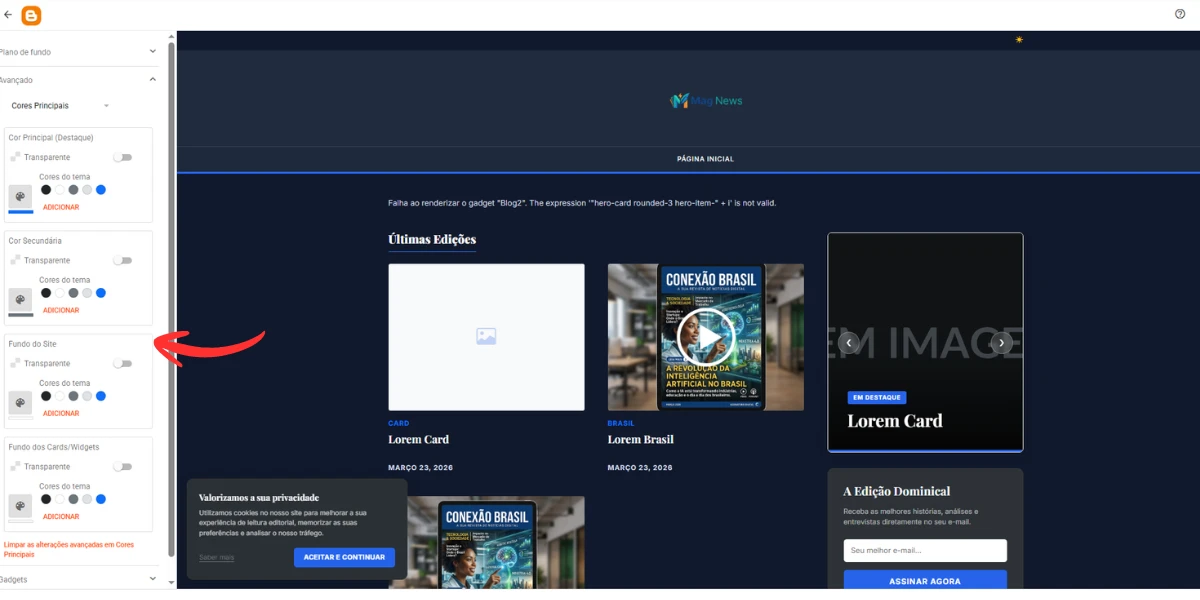1200x600 pixels.
Task: Click Limpar as alterações avançadas link
Action: pyautogui.click(x=69, y=549)
